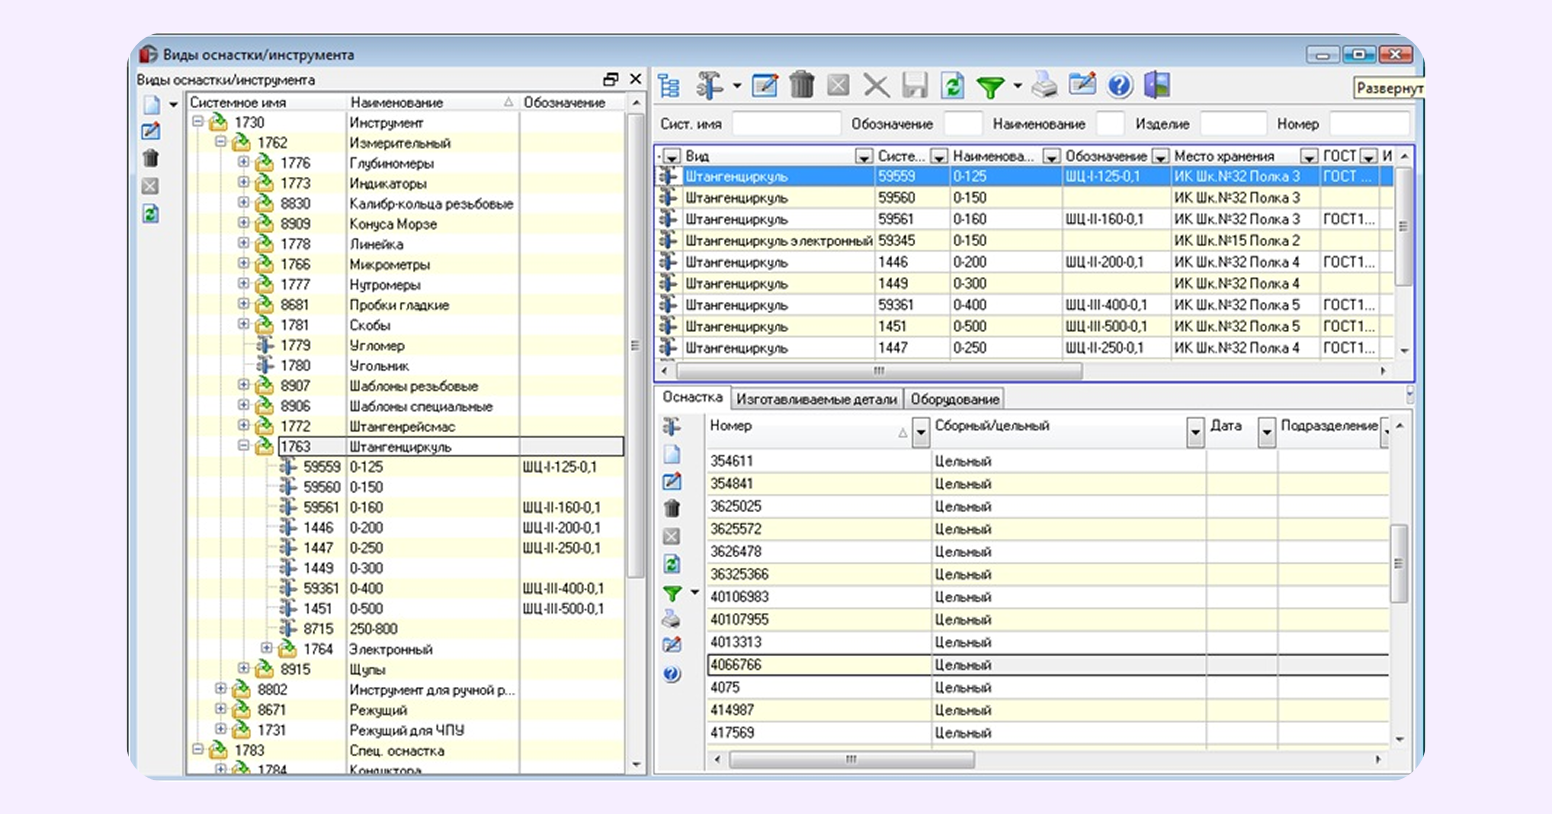Click into the Сист. имя filter field
Image resolution: width=1552 pixels, height=814 pixels.
click(786, 124)
